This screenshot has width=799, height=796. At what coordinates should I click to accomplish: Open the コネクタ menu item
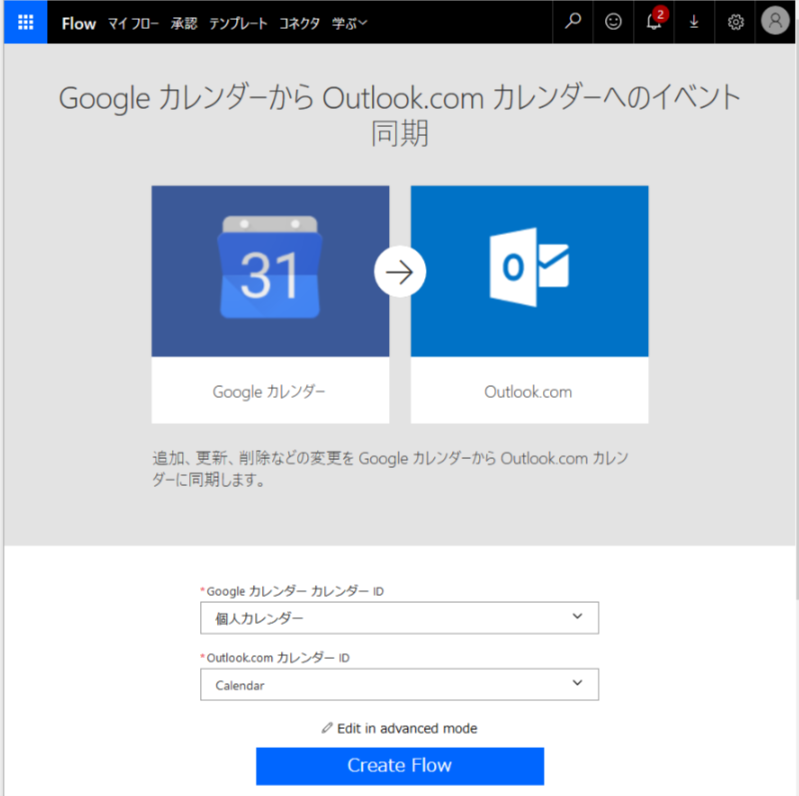coord(299,23)
